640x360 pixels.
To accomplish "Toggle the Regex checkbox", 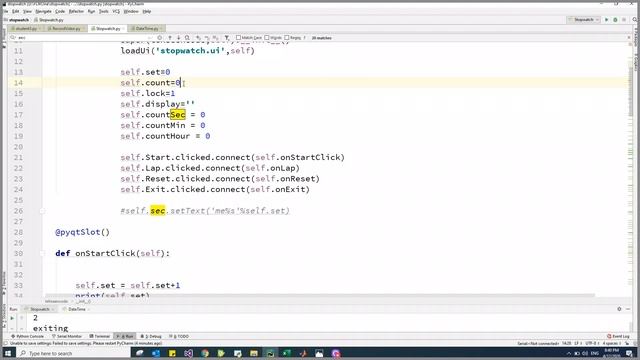I will click(287, 38).
